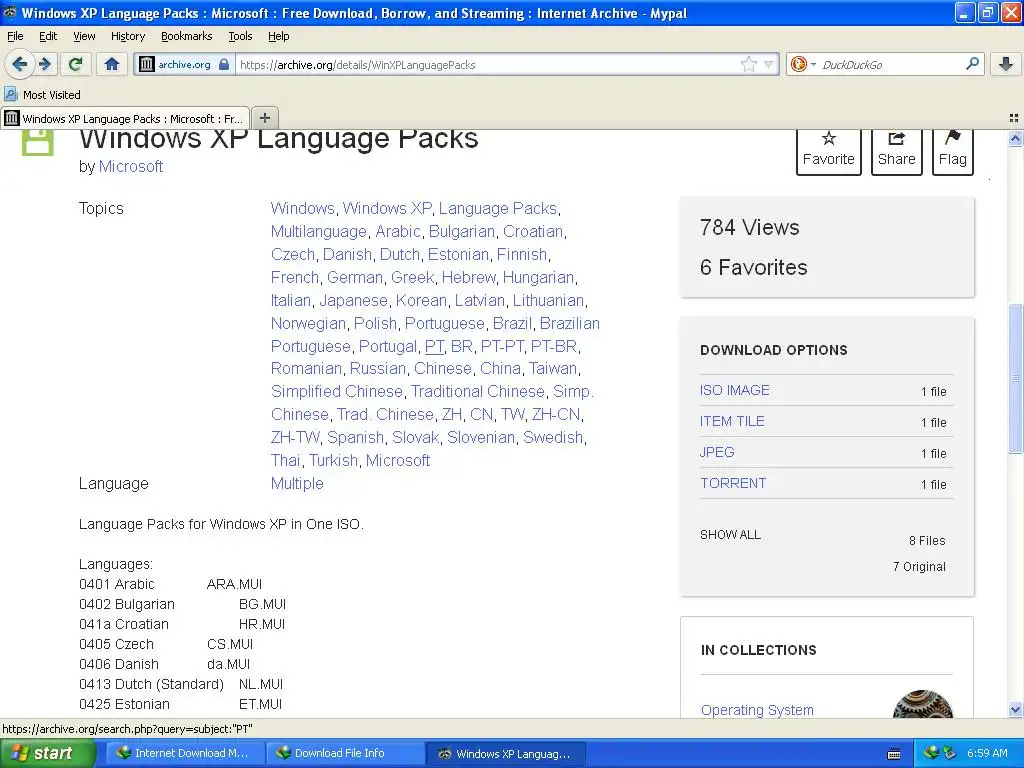Click the first Internet Download Manager tray icon
Viewport: 1024px width, 768px height.
pyautogui.click(x=931, y=753)
